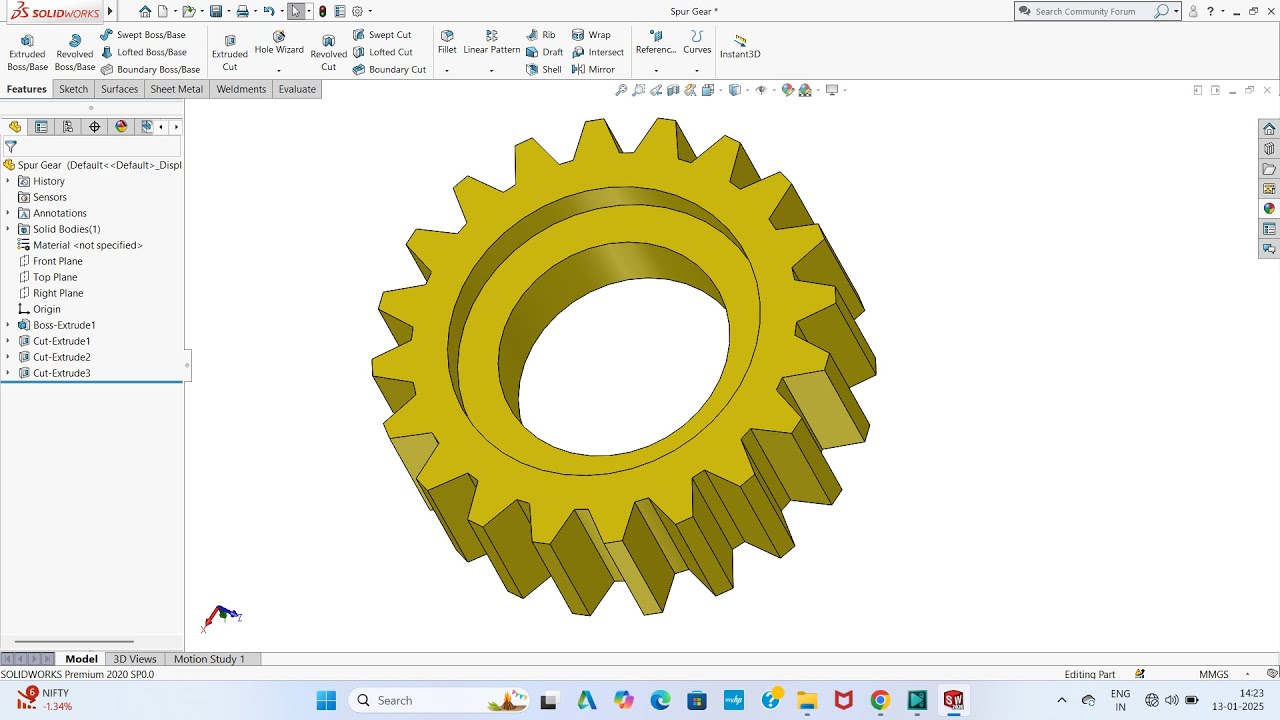Use the Mirror feature
This screenshot has width=1280, height=720.
[x=593, y=70]
